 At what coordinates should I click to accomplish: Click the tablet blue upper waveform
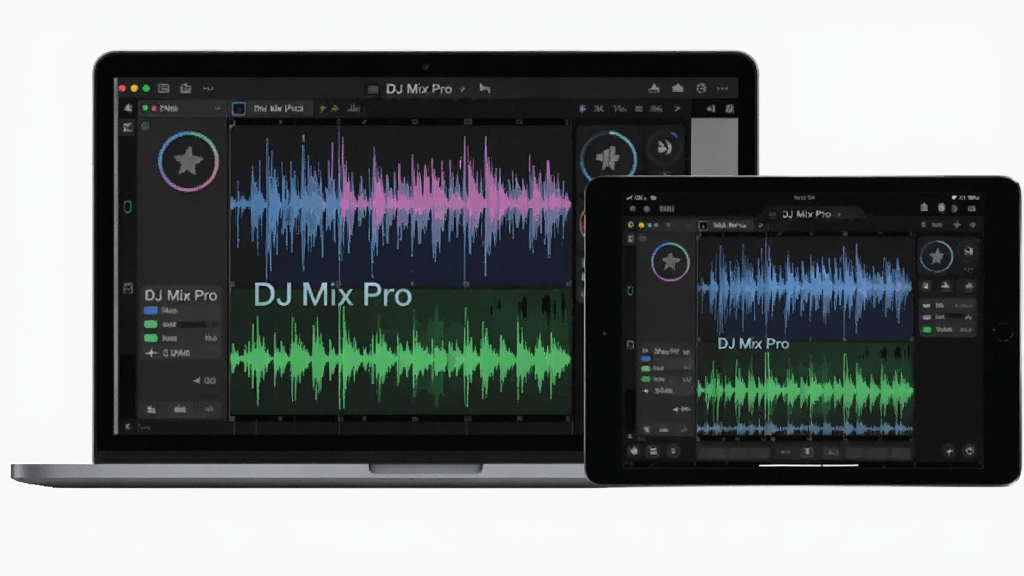click(805, 287)
